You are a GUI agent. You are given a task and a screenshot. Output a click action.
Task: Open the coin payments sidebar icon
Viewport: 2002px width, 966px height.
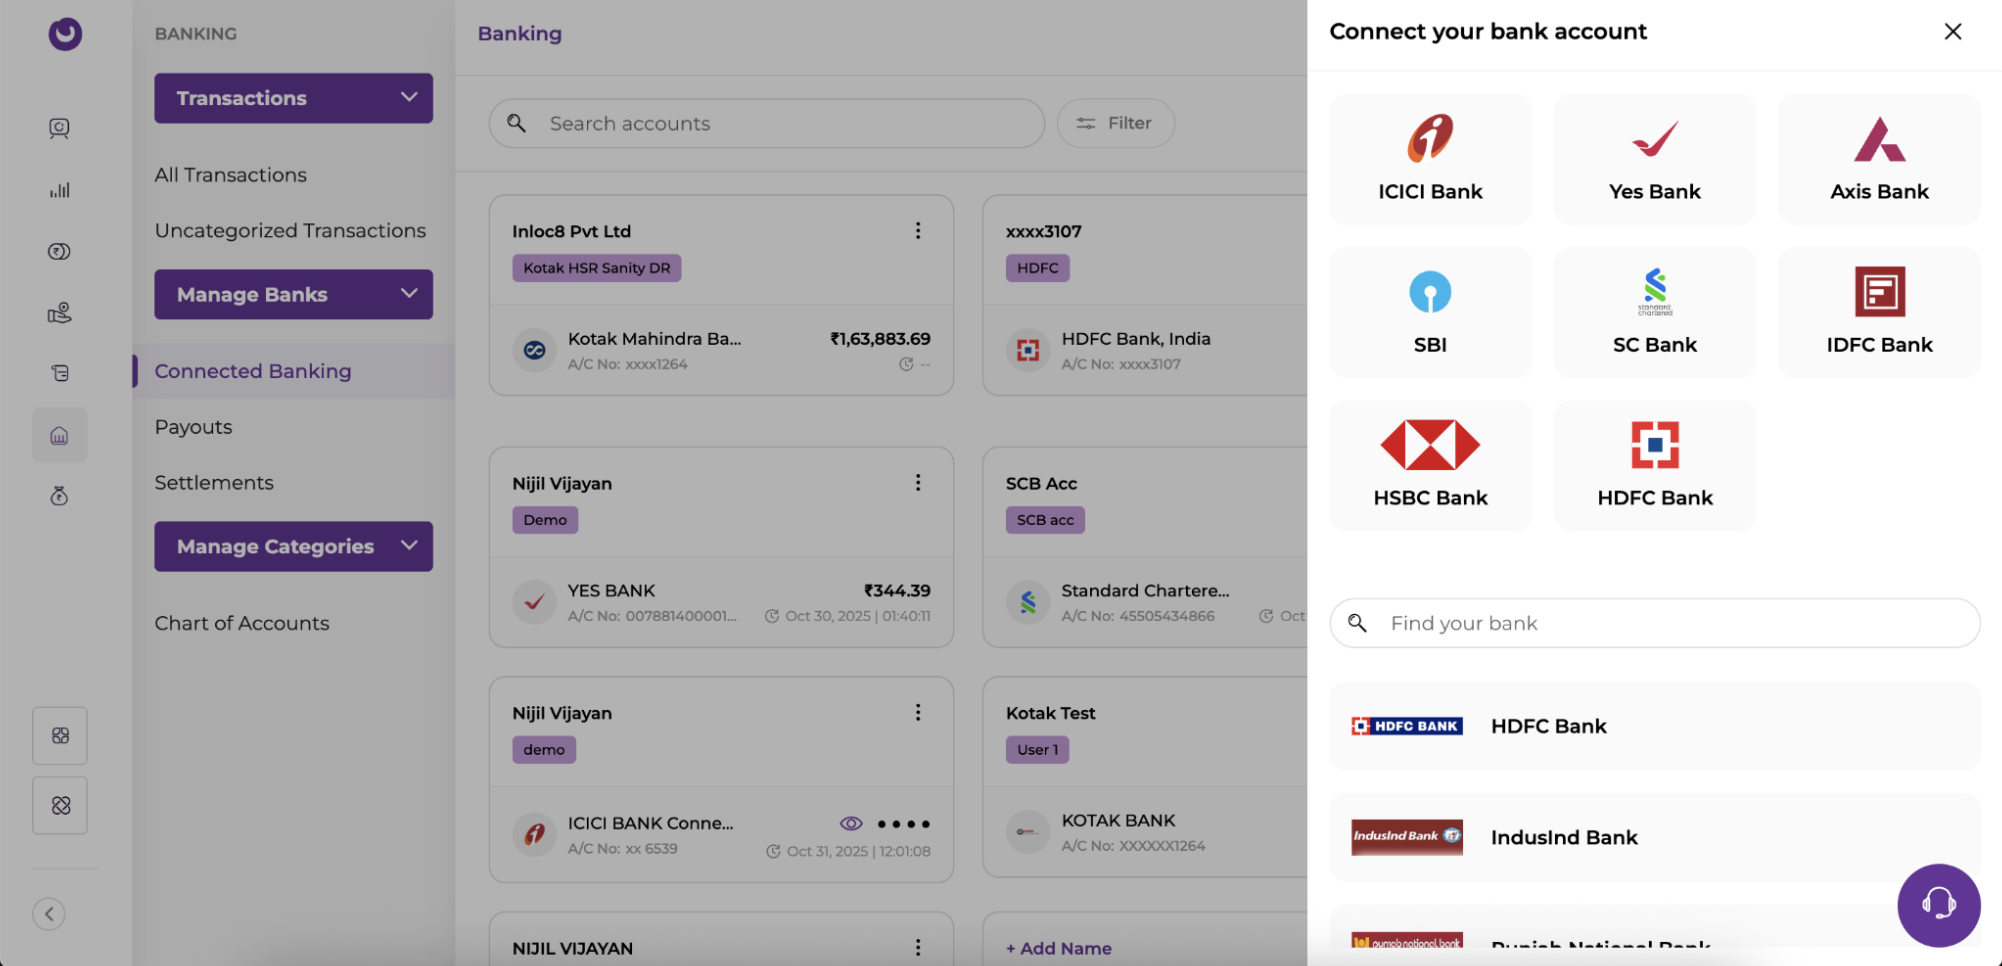point(60,251)
